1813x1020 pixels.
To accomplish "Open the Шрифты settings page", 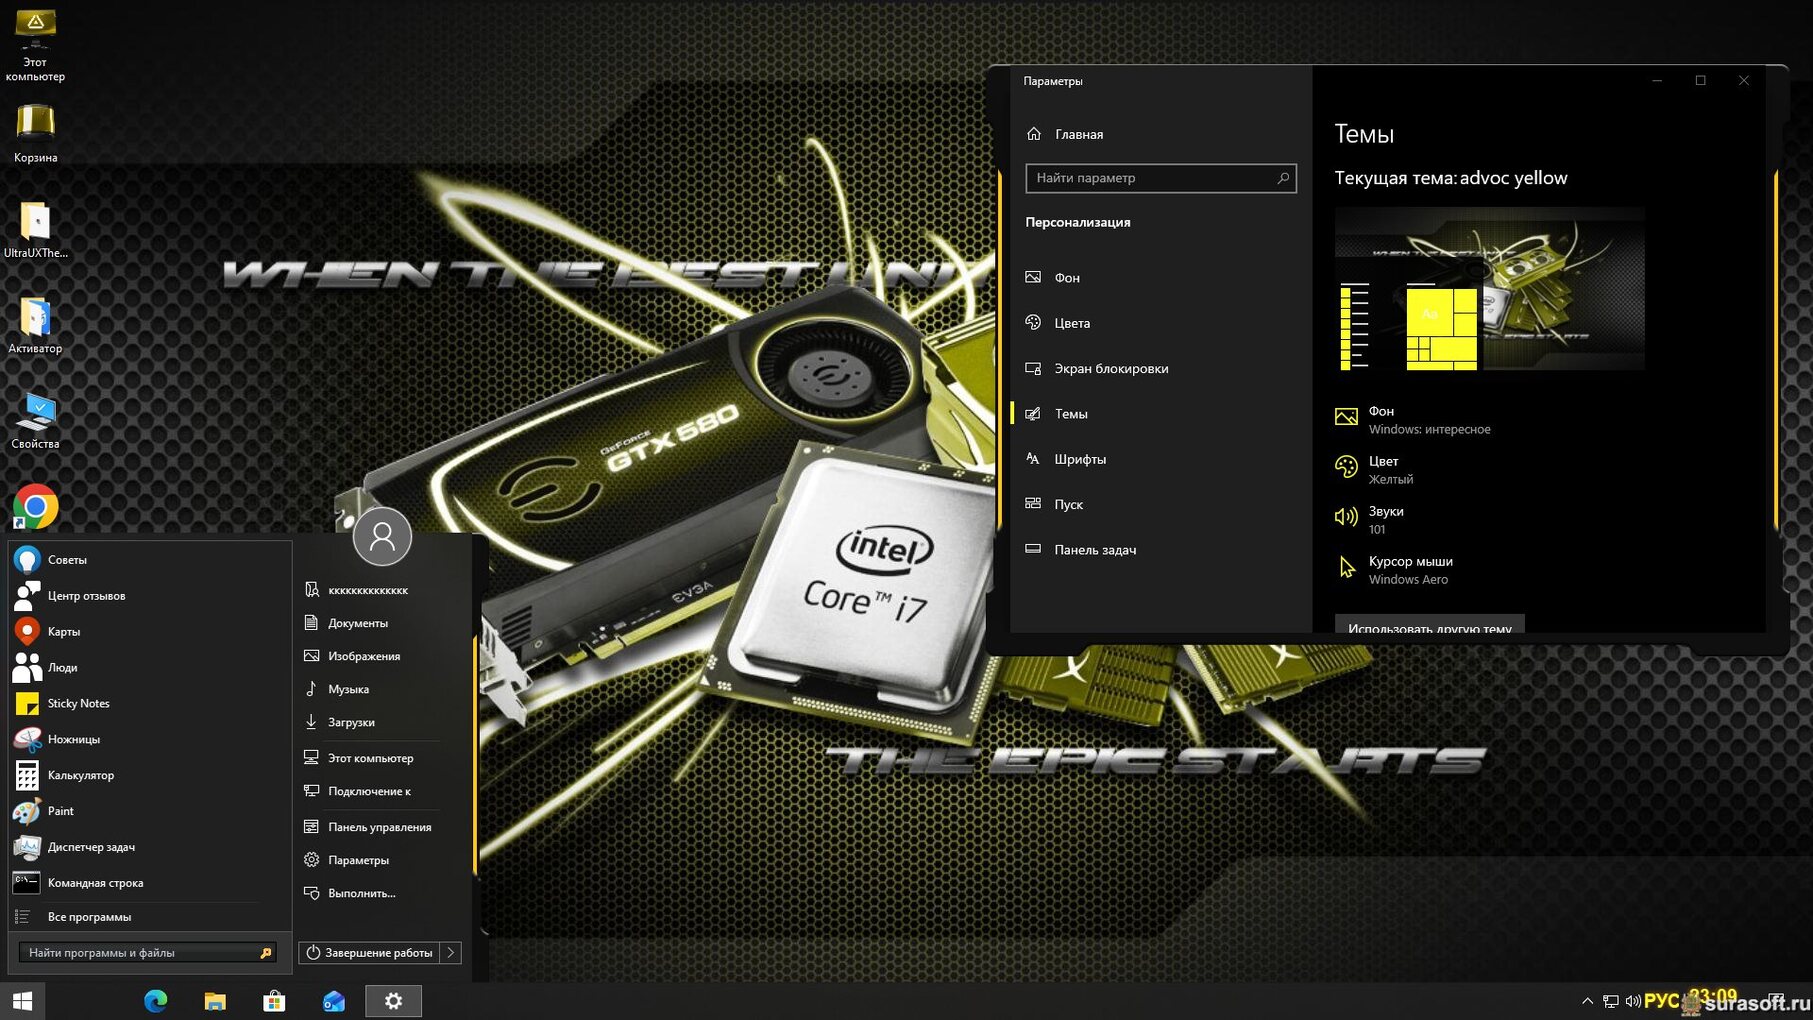I will tap(1160, 459).
